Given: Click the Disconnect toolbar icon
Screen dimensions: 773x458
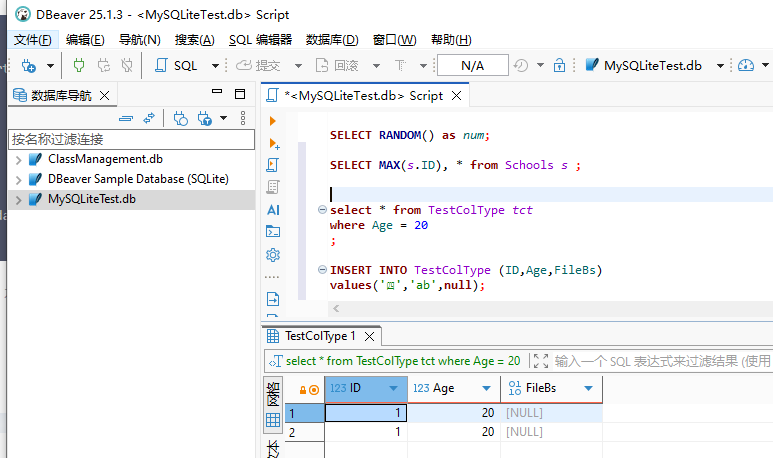Looking at the screenshot, I should pyautogui.click(x=127, y=65).
